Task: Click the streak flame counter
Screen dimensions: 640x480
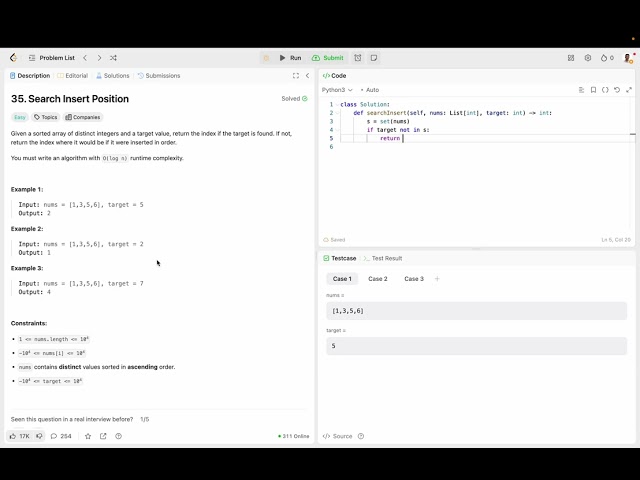Action: [607, 58]
